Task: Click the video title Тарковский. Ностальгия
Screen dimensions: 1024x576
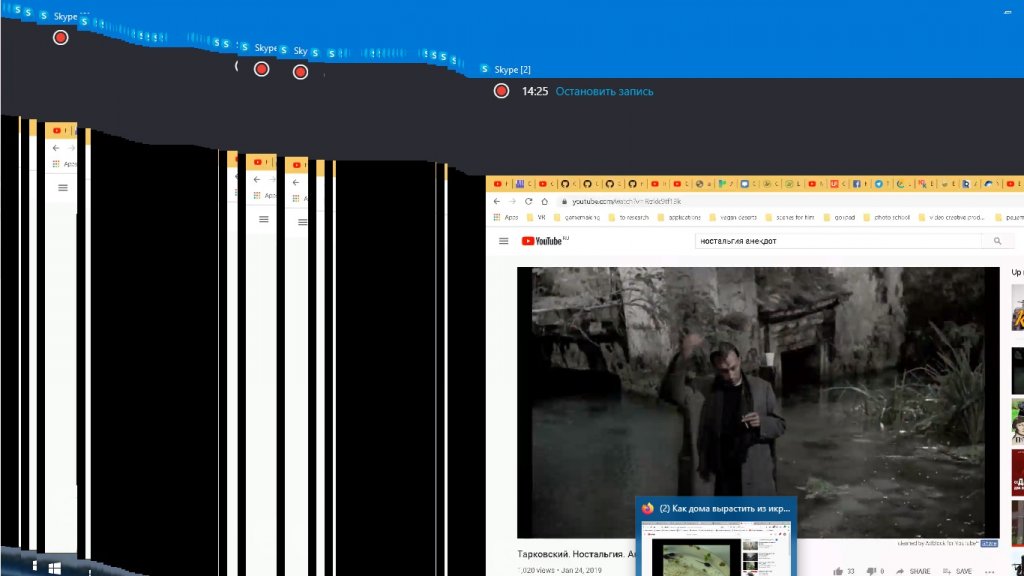Action: click(x=576, y=554)
